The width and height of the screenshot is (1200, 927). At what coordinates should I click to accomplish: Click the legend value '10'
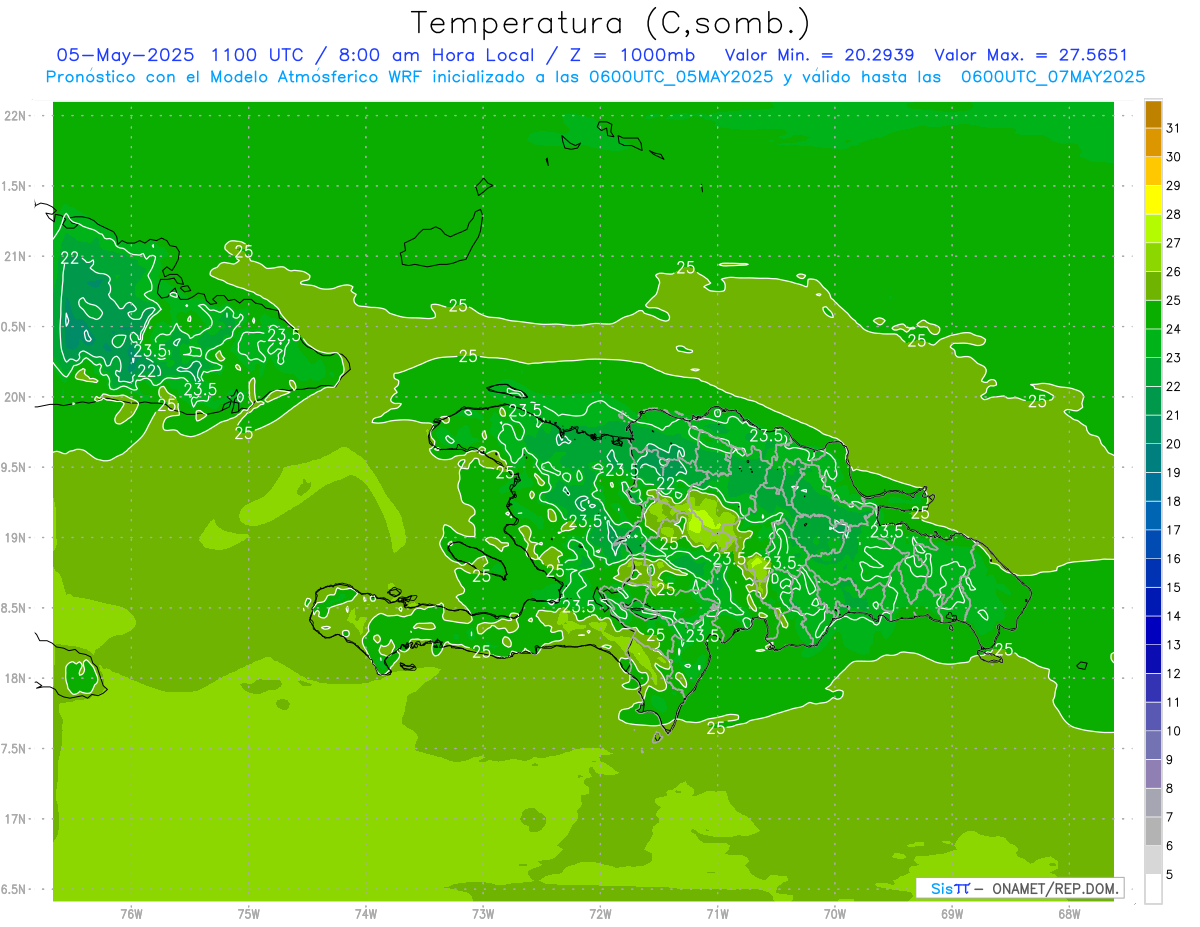point(1173,731)
